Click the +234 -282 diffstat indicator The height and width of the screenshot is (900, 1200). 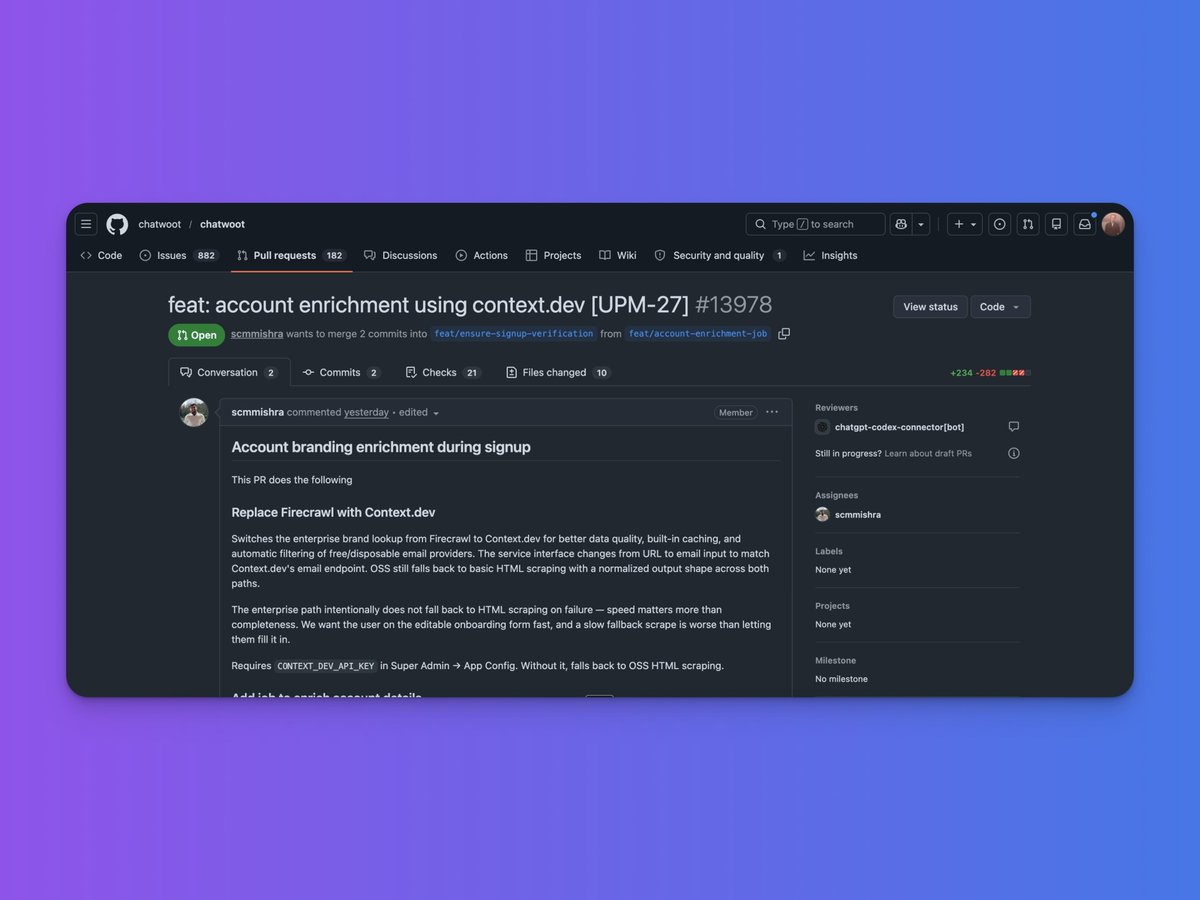click(990, 373)
